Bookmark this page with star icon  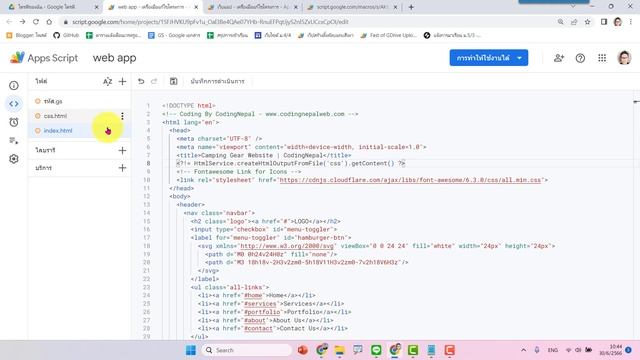point(587,22)
